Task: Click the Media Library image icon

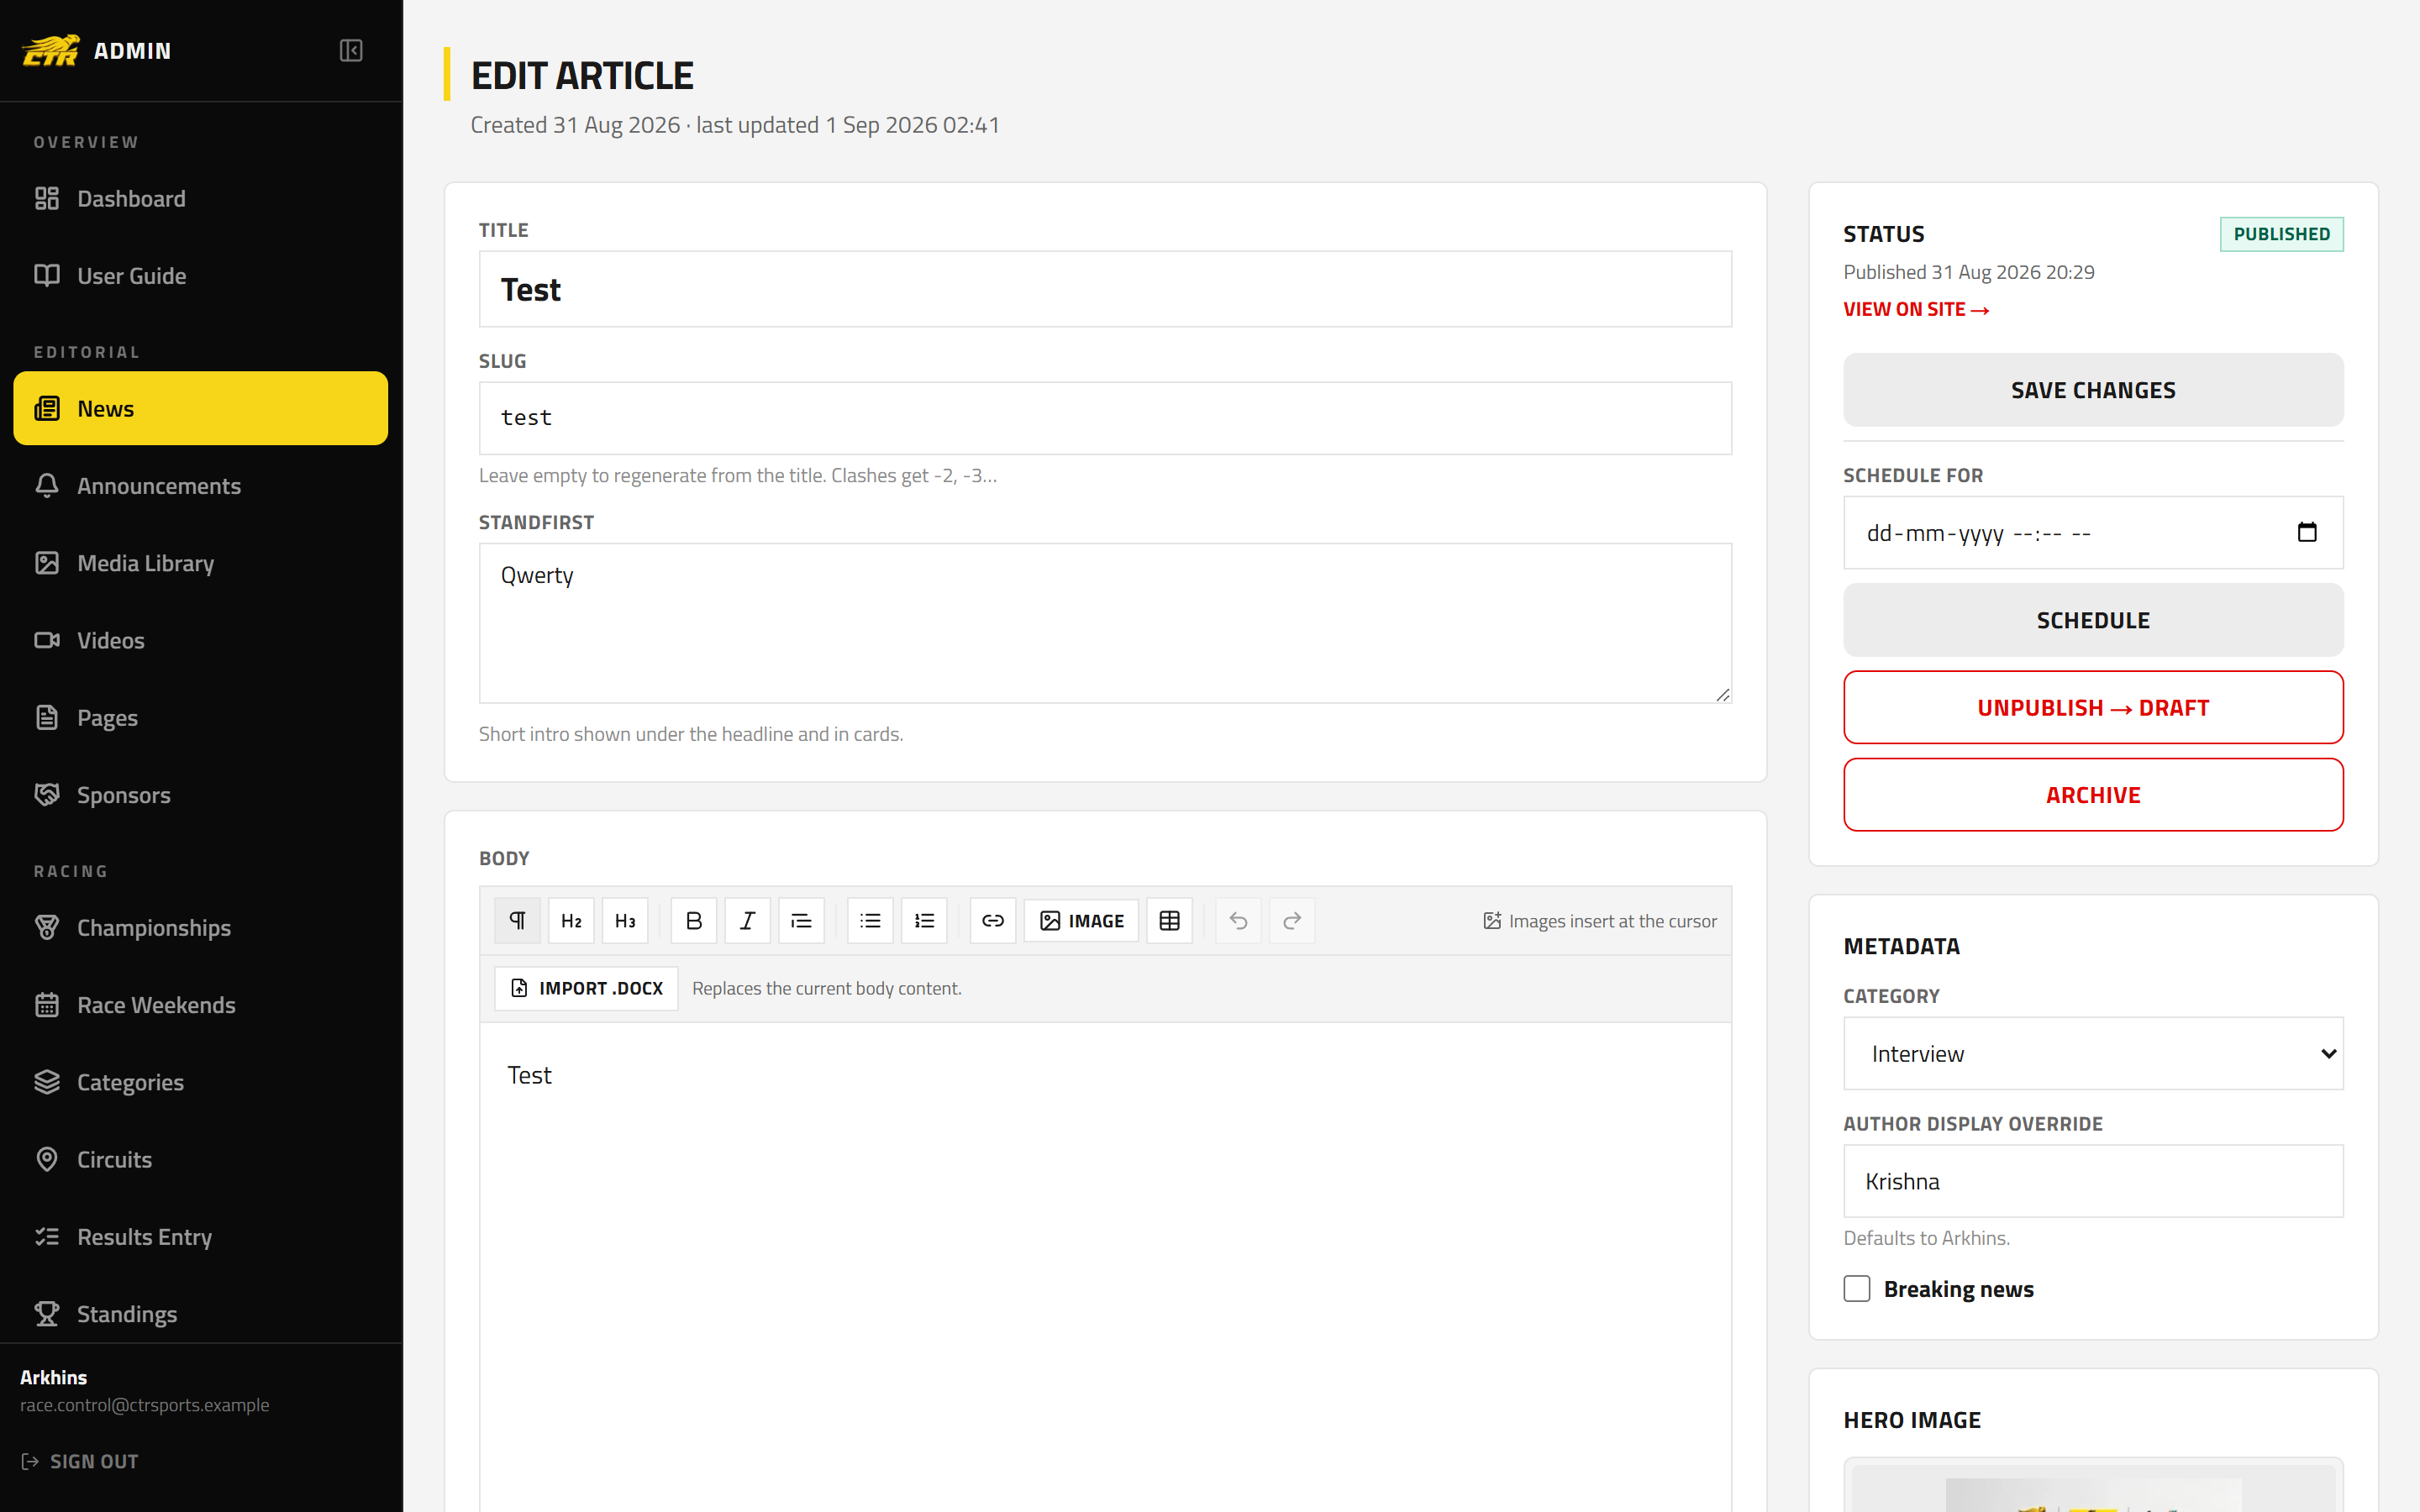Action: point(47,563)
